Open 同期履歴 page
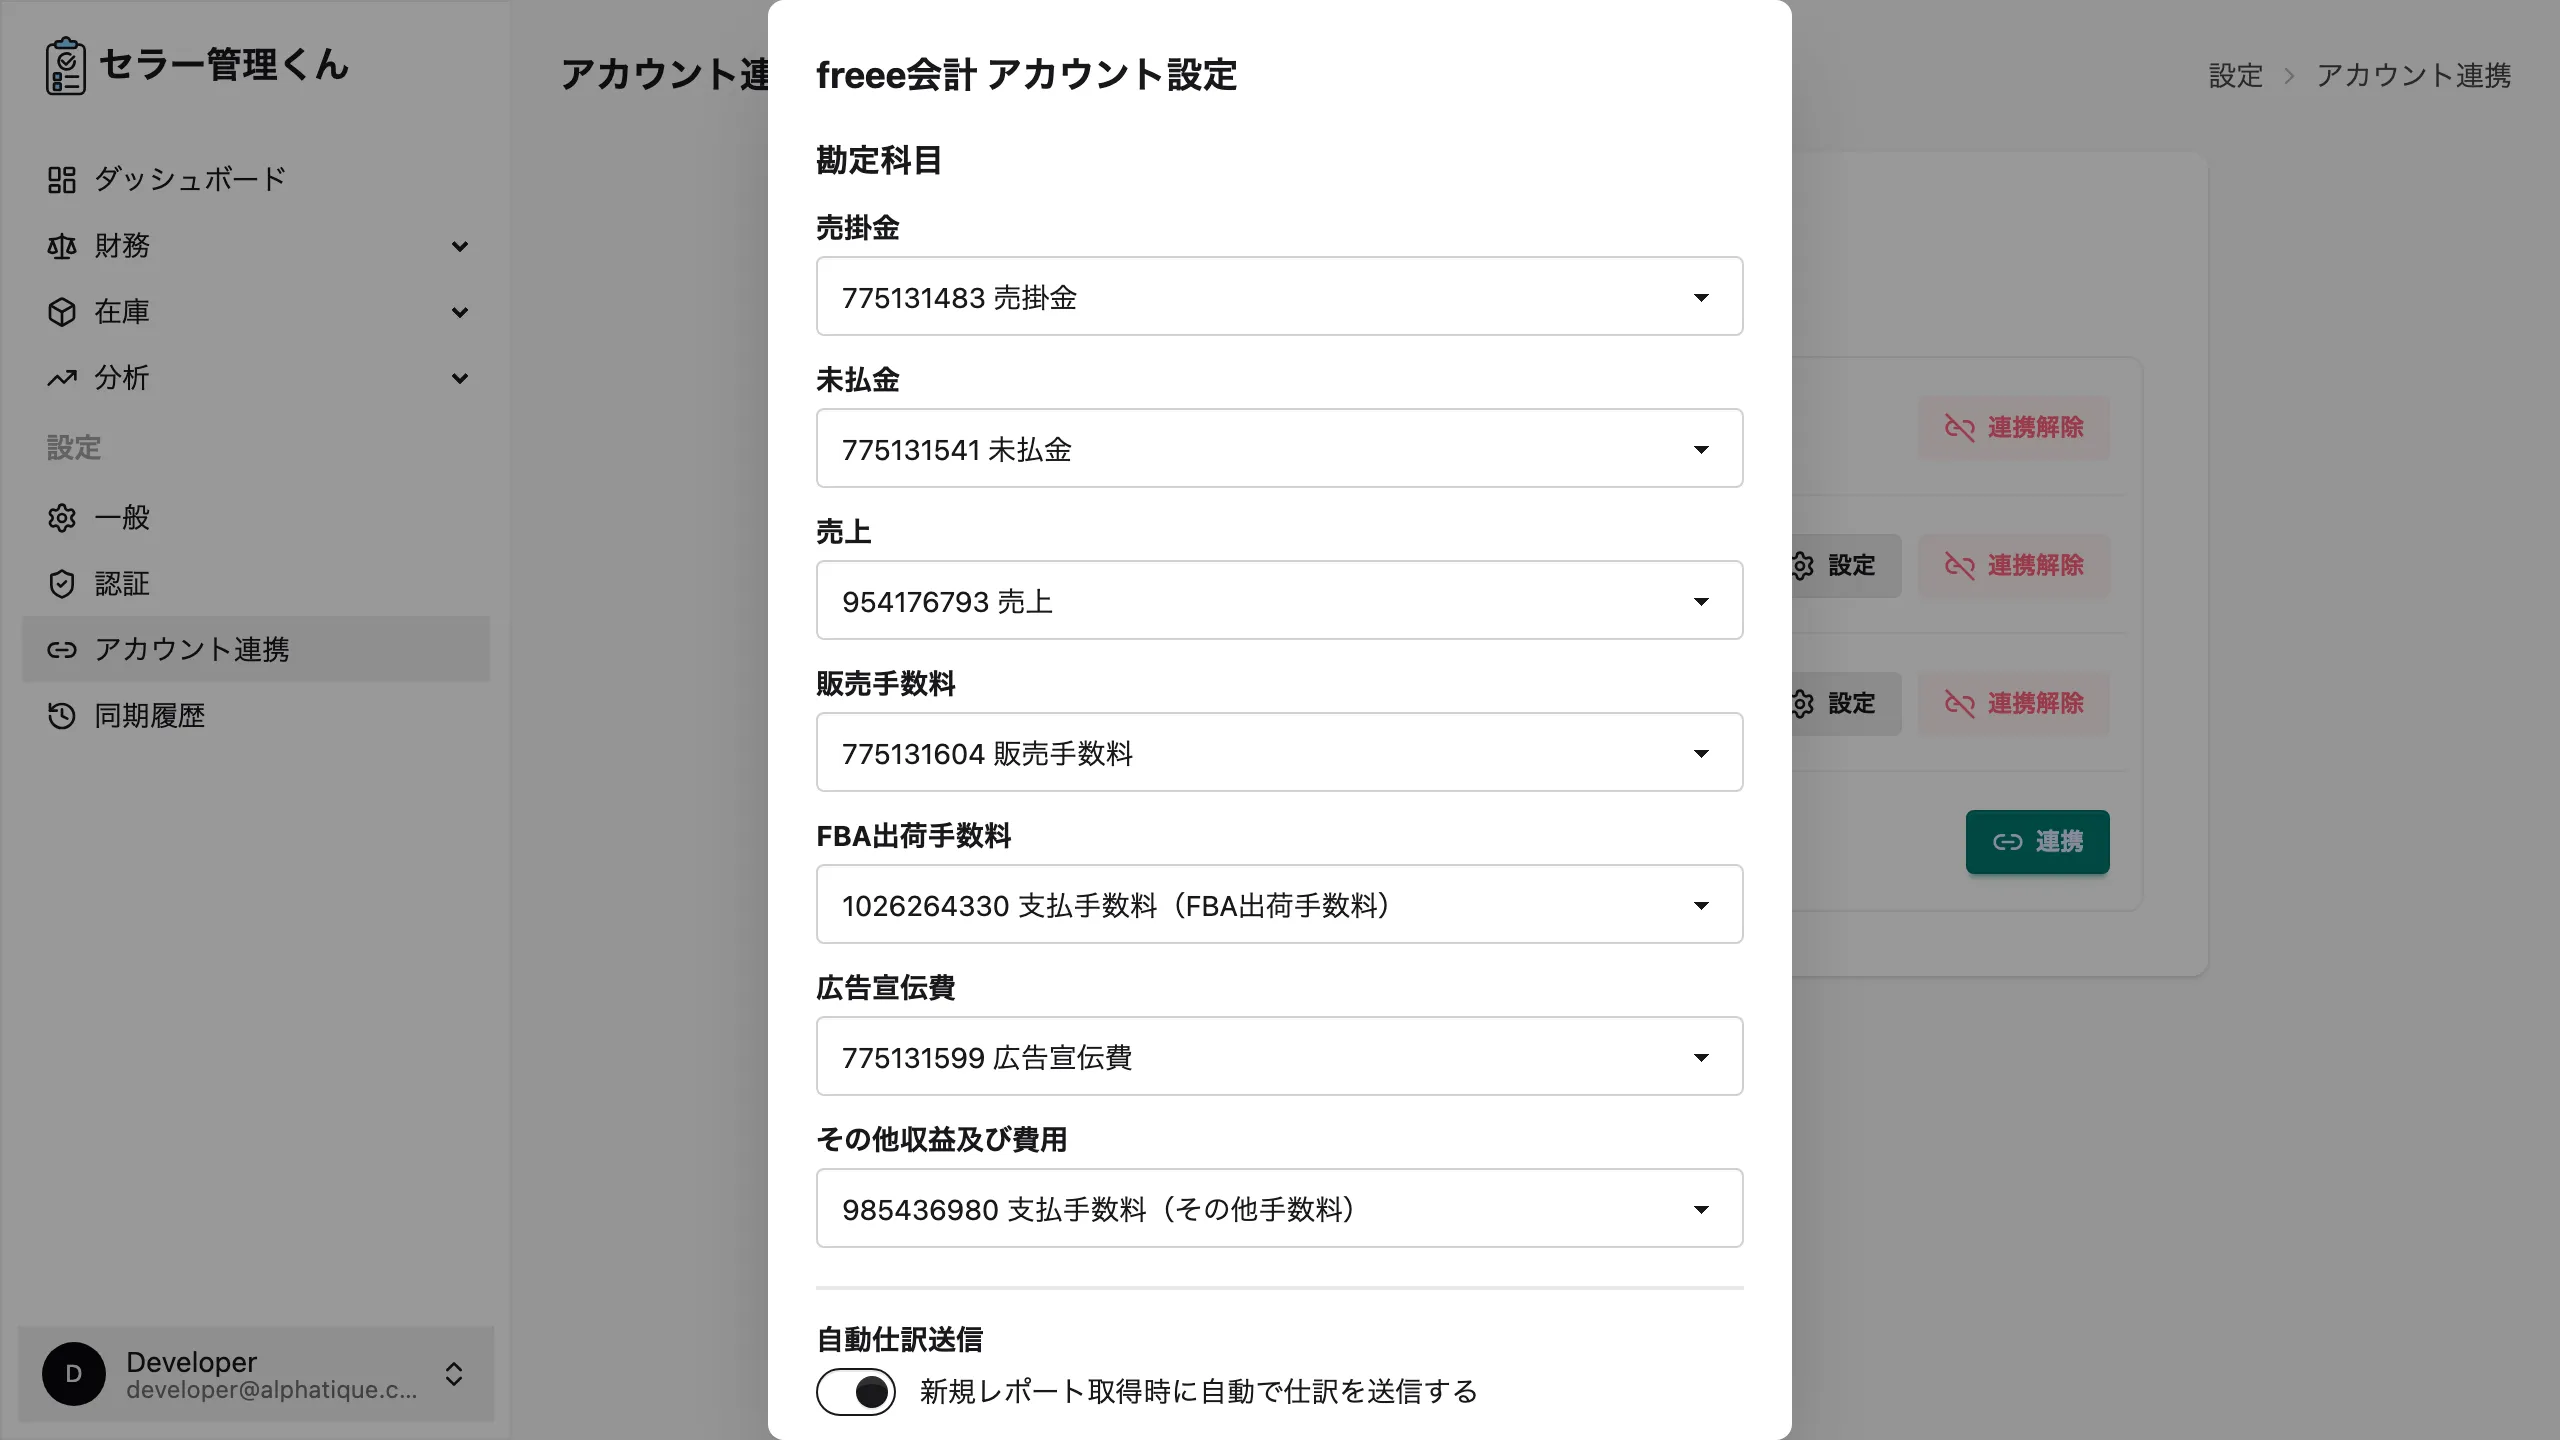Image resolution: width=2560 pixels, height=1440 pixels. coord(256,716)
